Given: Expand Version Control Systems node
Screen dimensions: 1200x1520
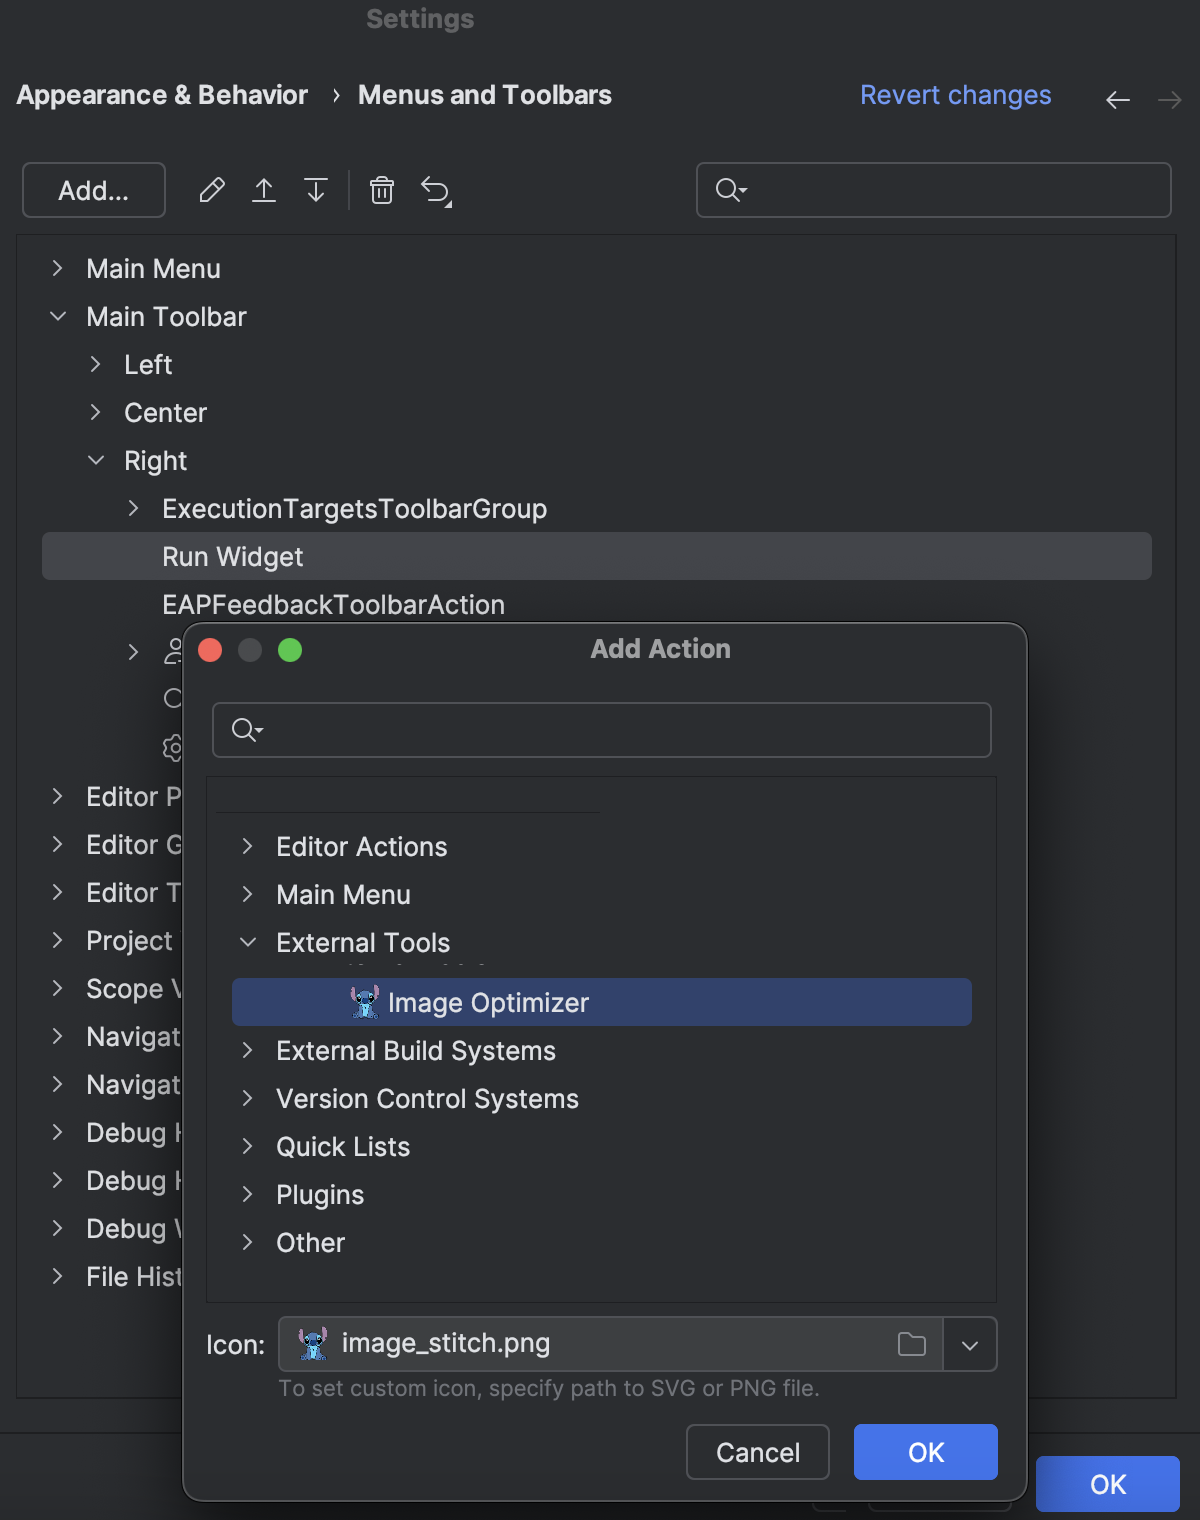Looking at the screenshot, I should (248, 1098).
